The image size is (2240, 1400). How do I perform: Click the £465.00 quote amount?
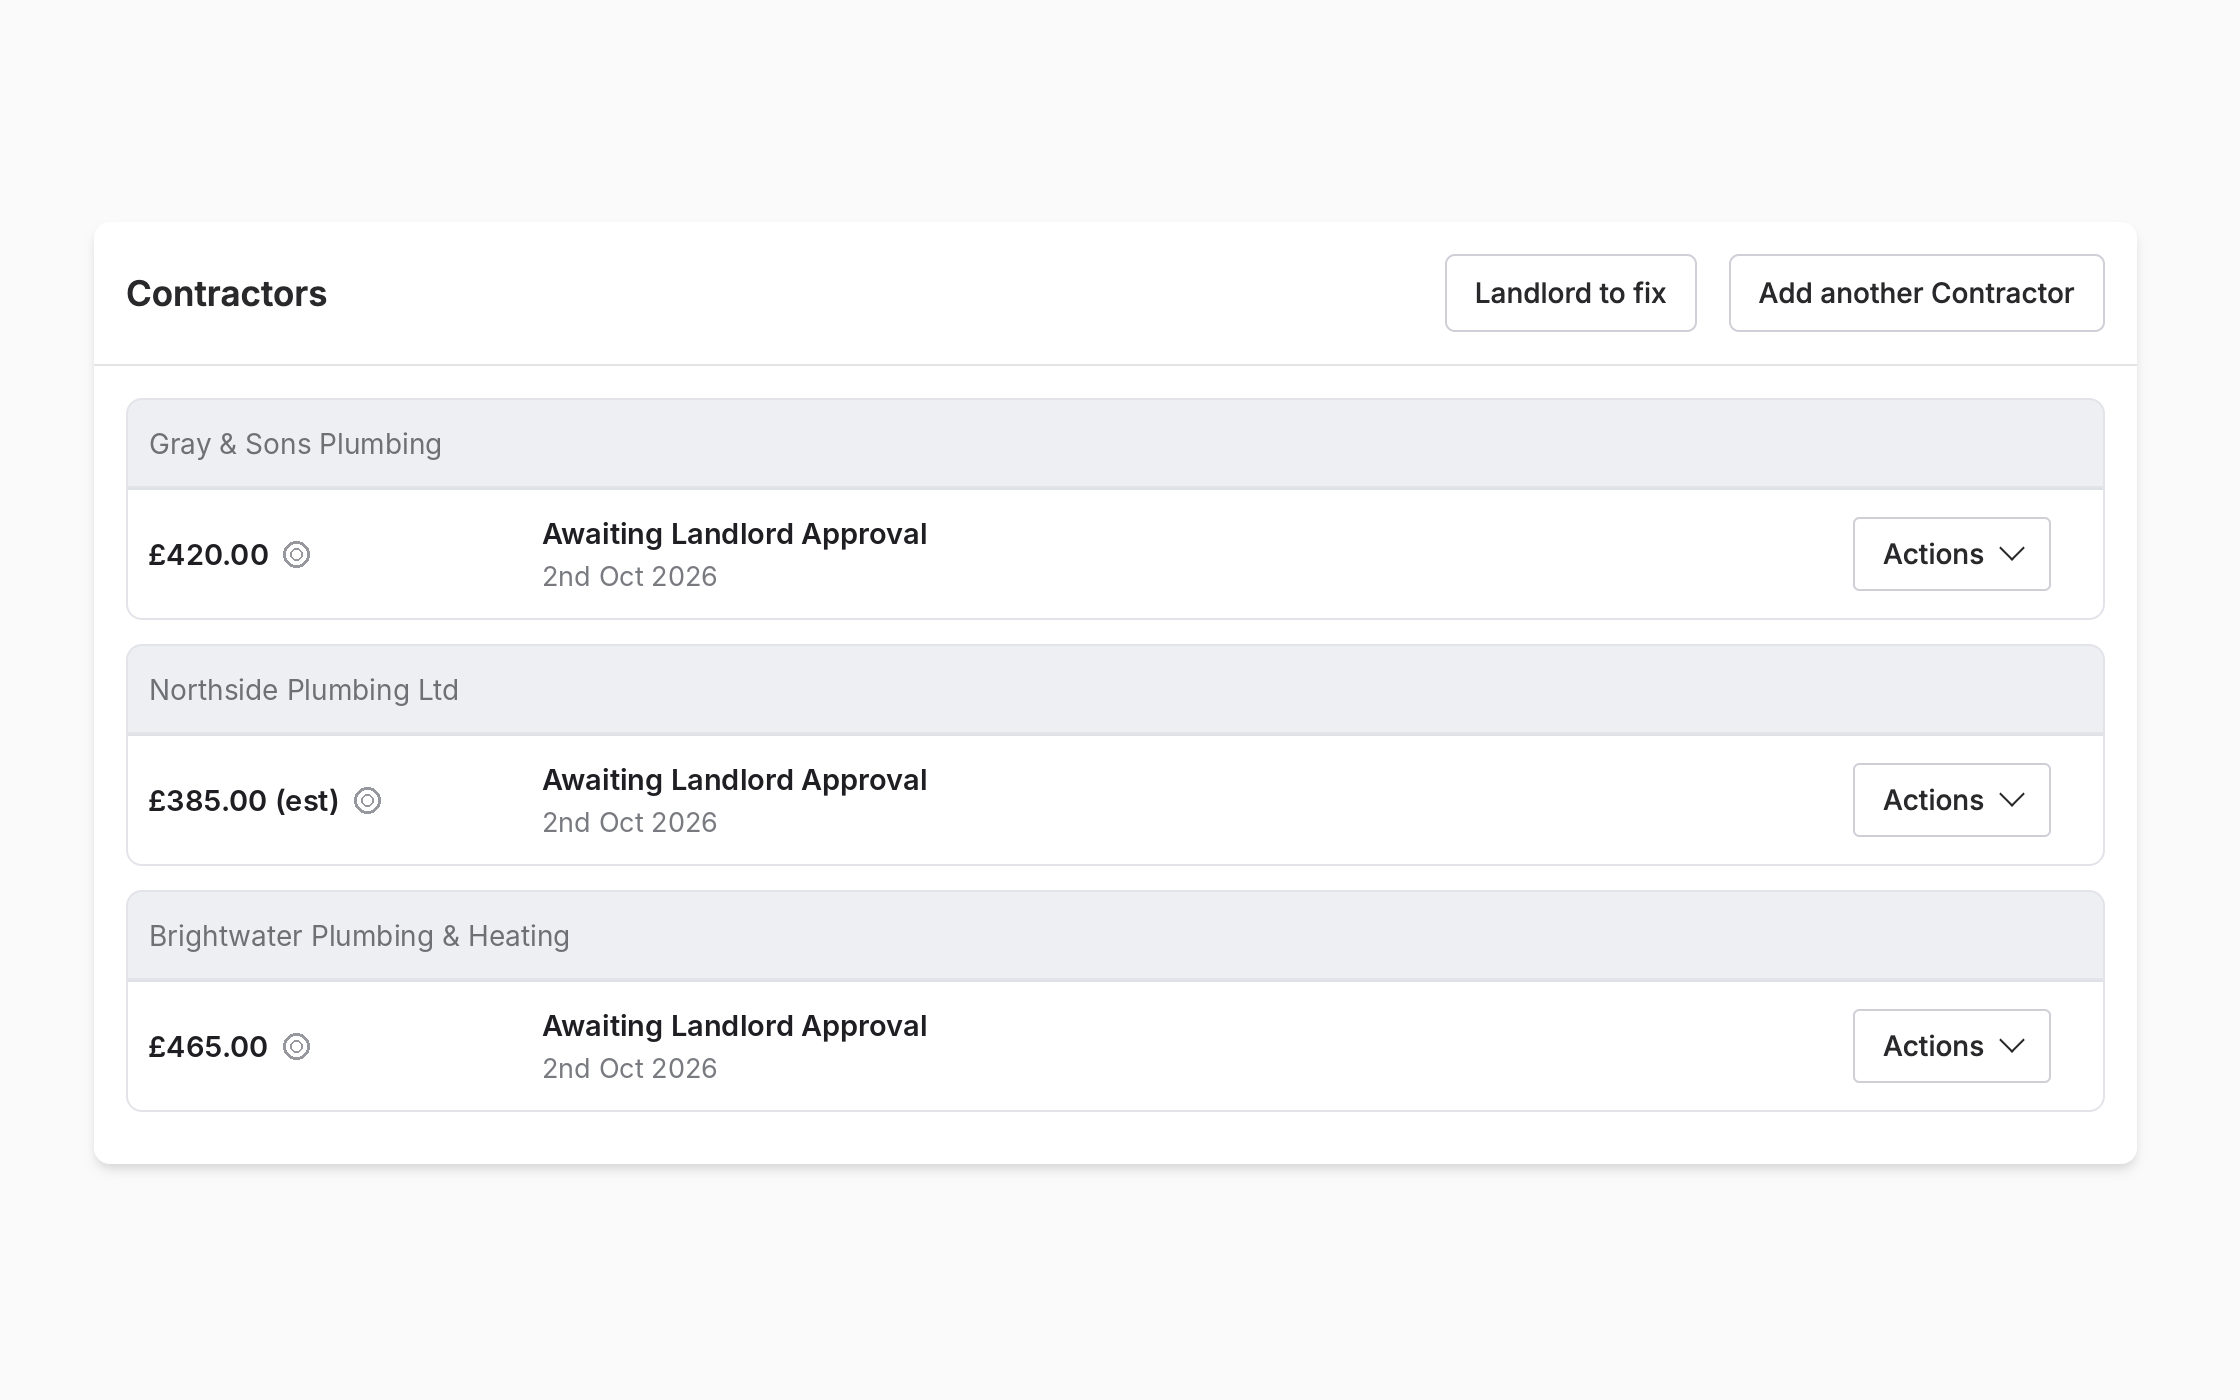208,1046
